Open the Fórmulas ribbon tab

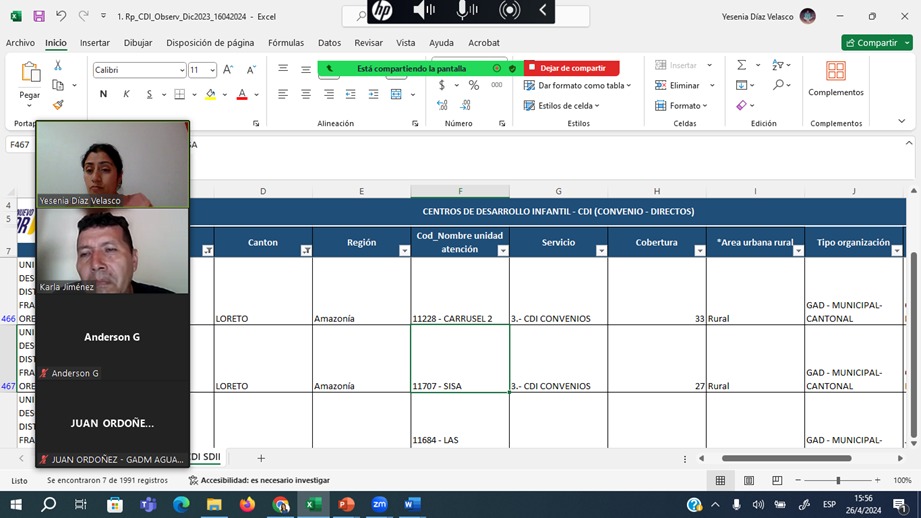[x=286, y=43]
